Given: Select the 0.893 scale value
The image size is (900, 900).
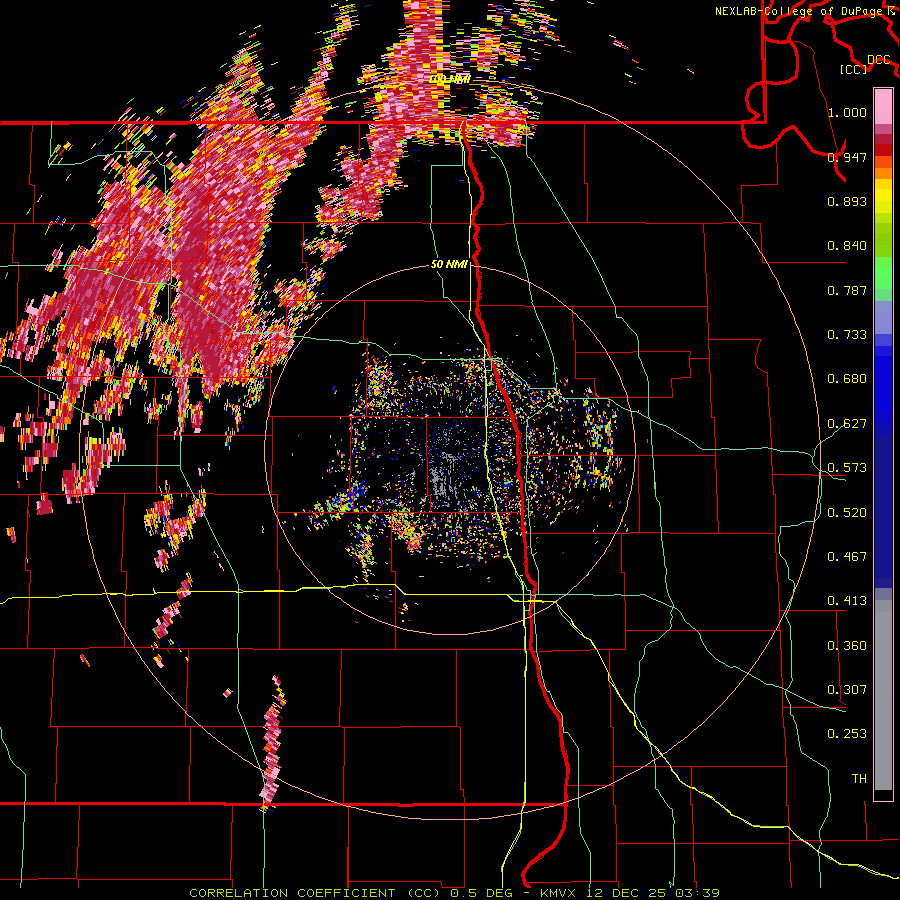Looking at the screenshot, I should 847,201.
